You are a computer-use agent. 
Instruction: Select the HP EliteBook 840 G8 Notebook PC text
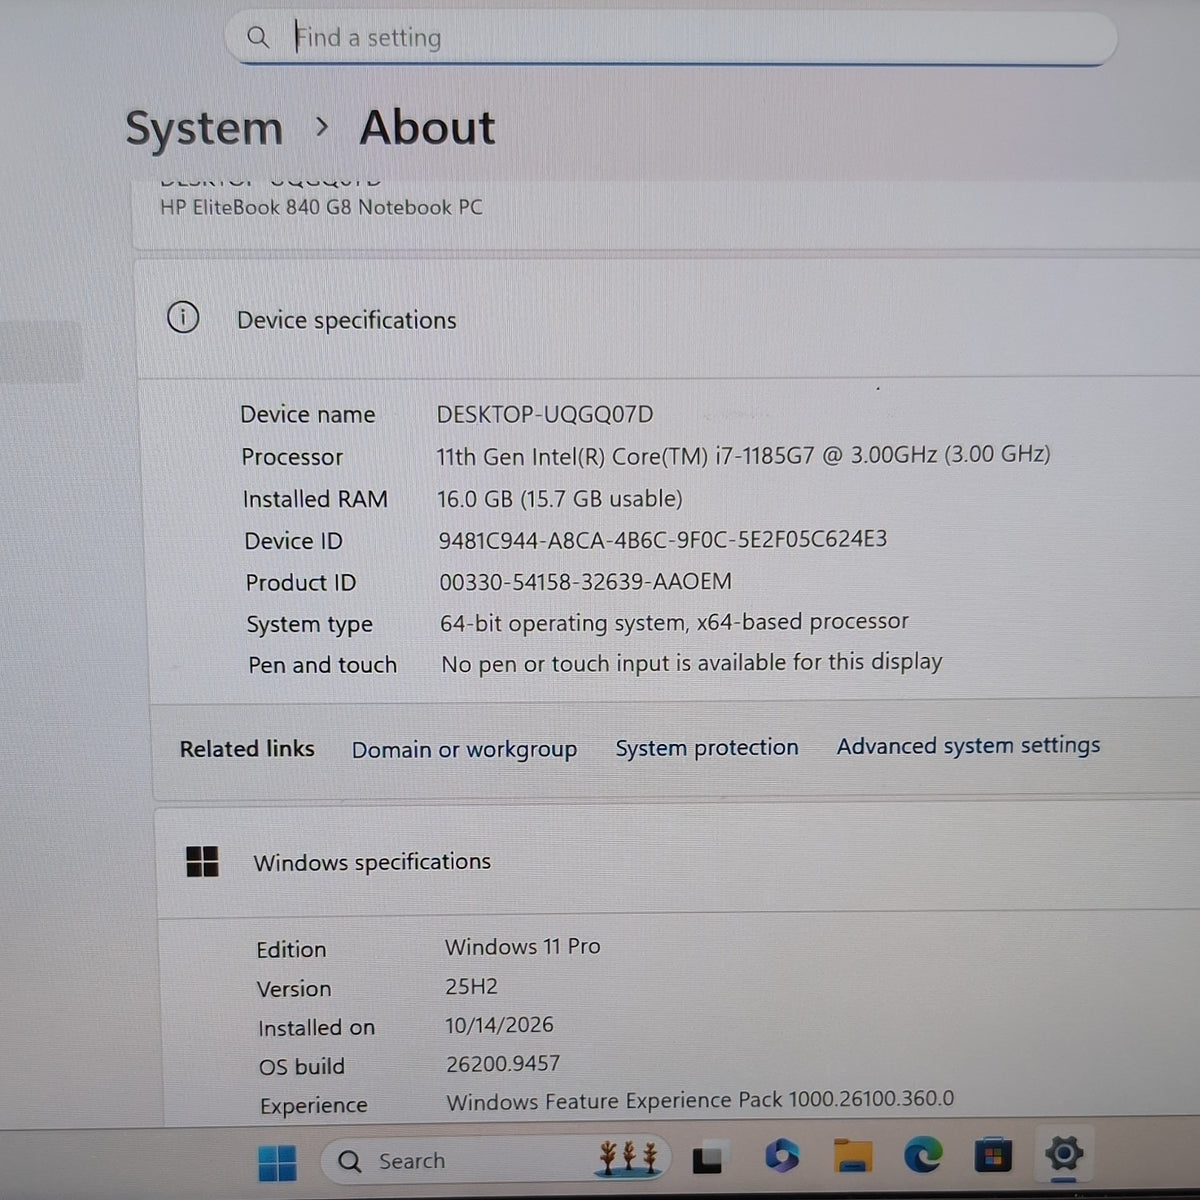tap(321, 207)
